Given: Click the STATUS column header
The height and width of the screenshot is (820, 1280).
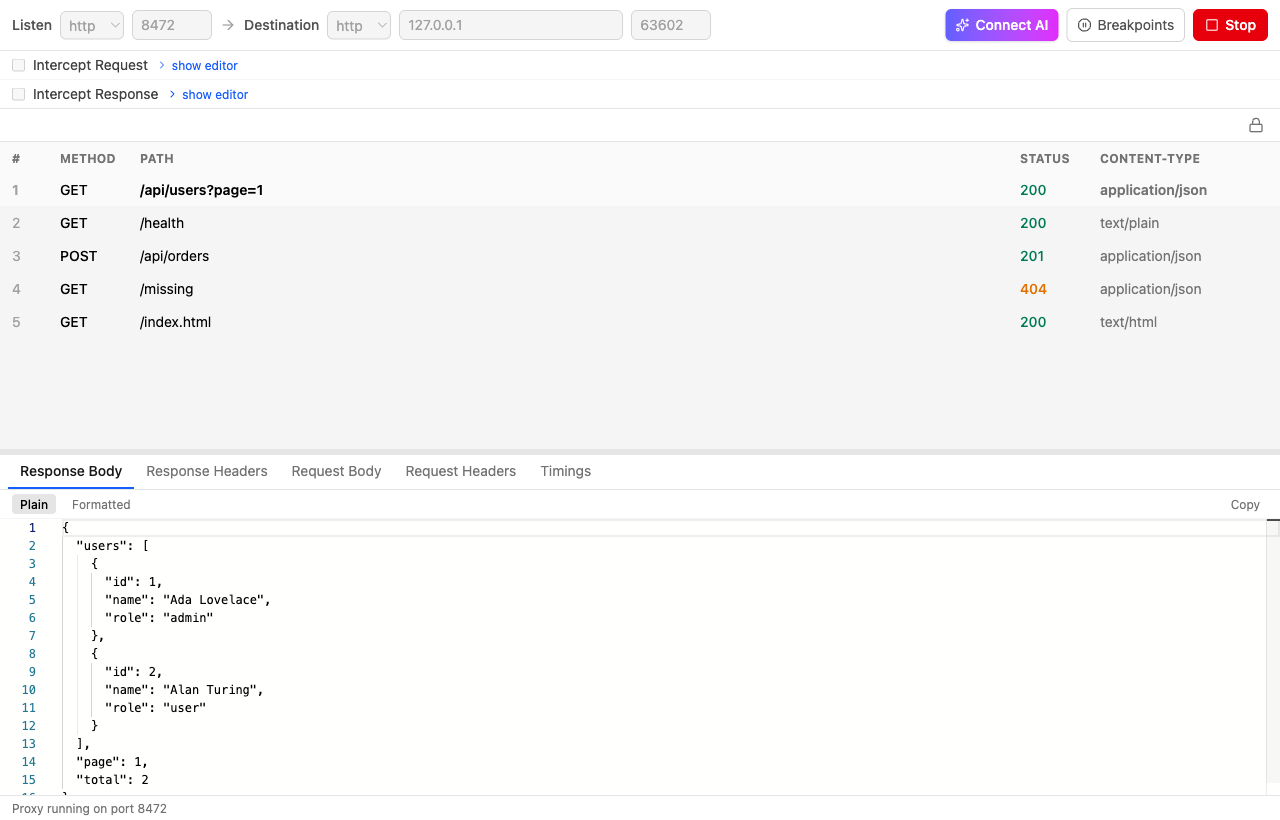Looking at the screenshot, I should tap(1045, 159).
